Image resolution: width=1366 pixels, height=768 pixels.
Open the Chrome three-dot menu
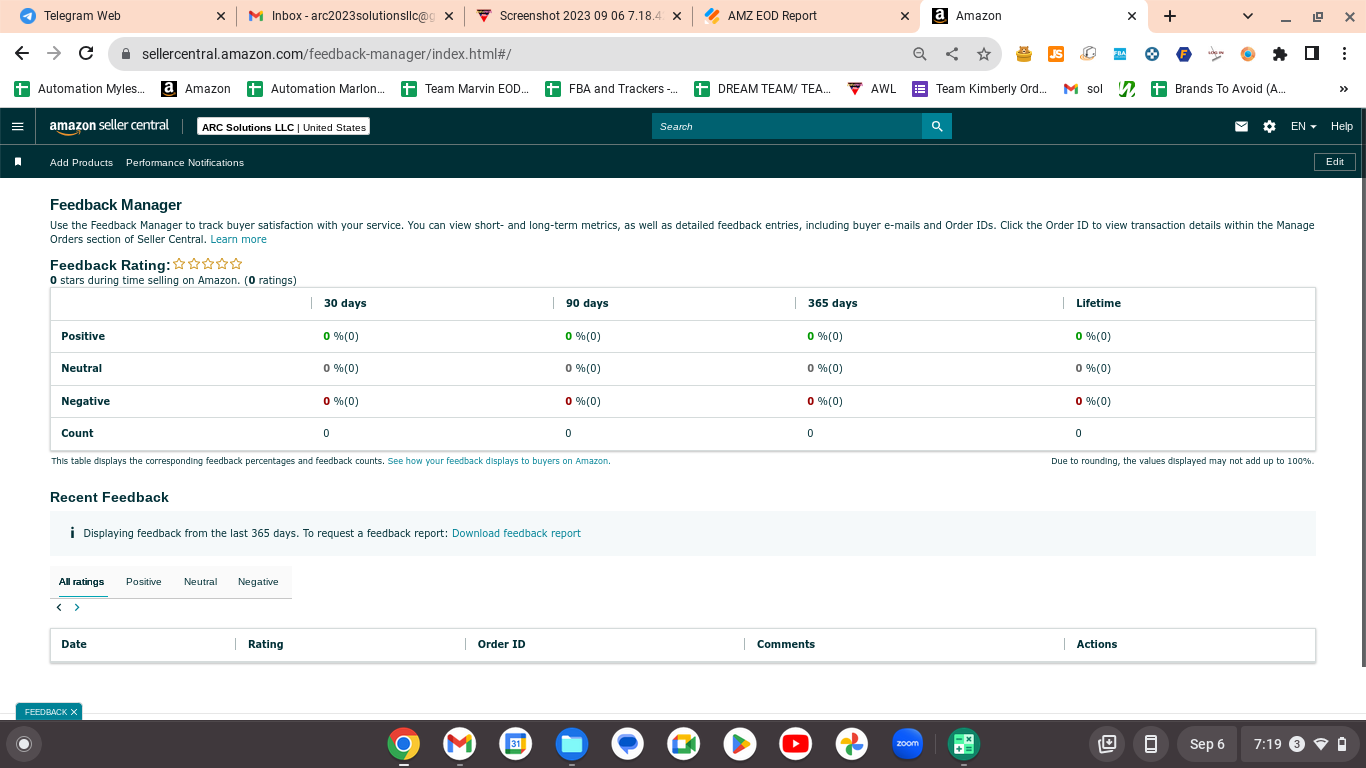click(1343, 54)
